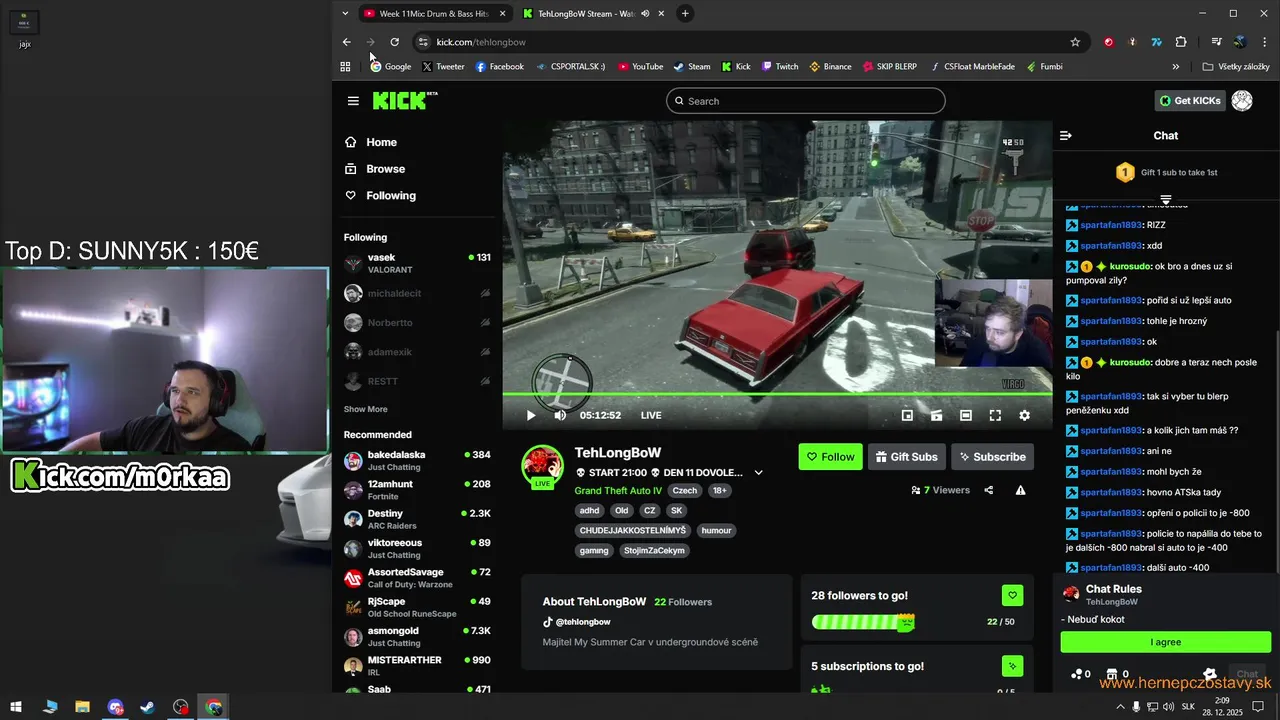Click the heart icon in followers goal
This screenshot has height=720, width=1280.
1012,595
